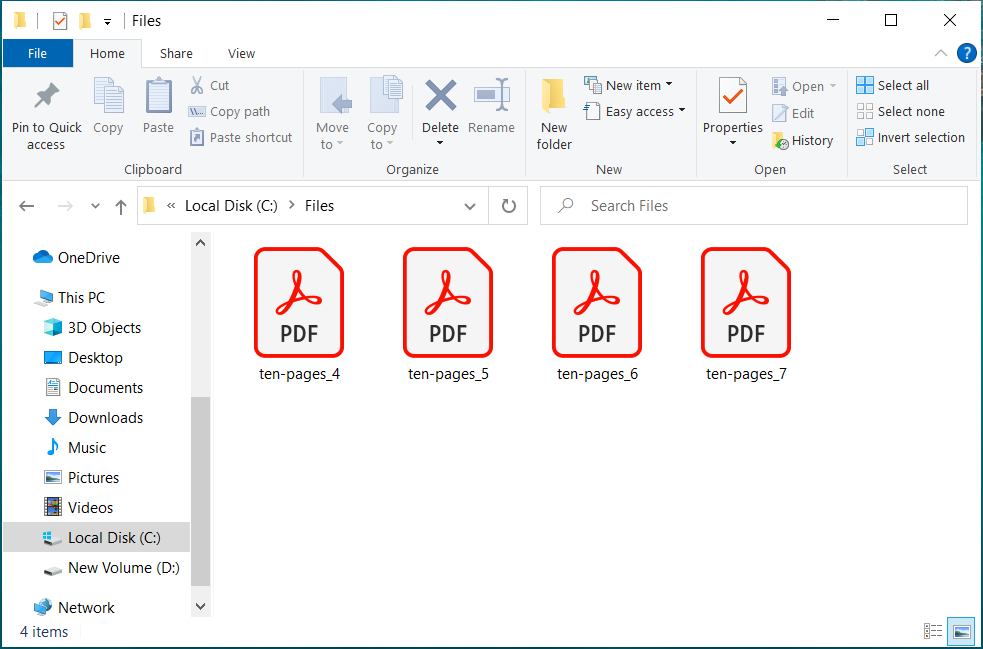Click the Select all icon
983x649 pixels.
(865, 86)
